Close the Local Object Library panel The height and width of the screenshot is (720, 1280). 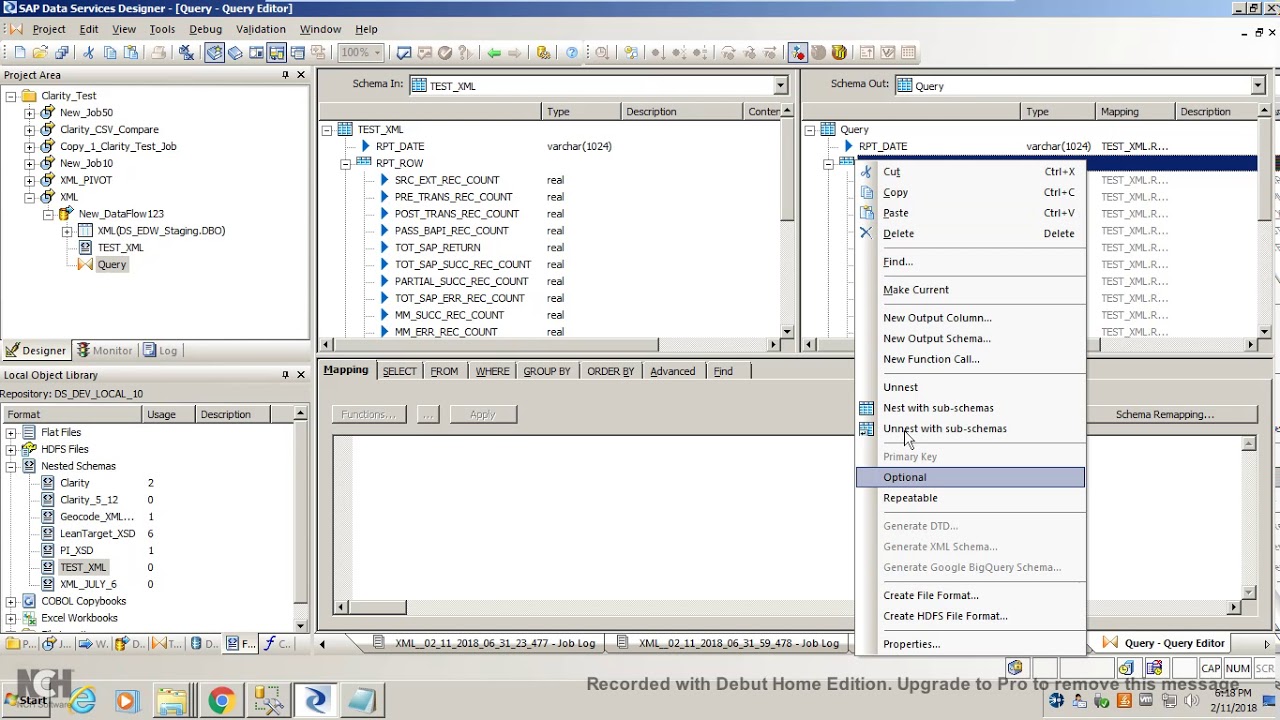point(301,375)
